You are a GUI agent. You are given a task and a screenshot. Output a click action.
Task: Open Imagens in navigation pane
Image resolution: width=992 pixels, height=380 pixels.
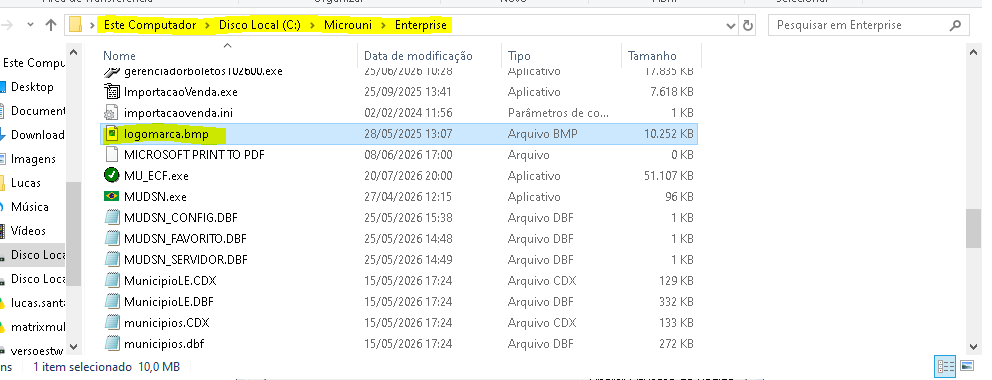click(x=33, y=159)
